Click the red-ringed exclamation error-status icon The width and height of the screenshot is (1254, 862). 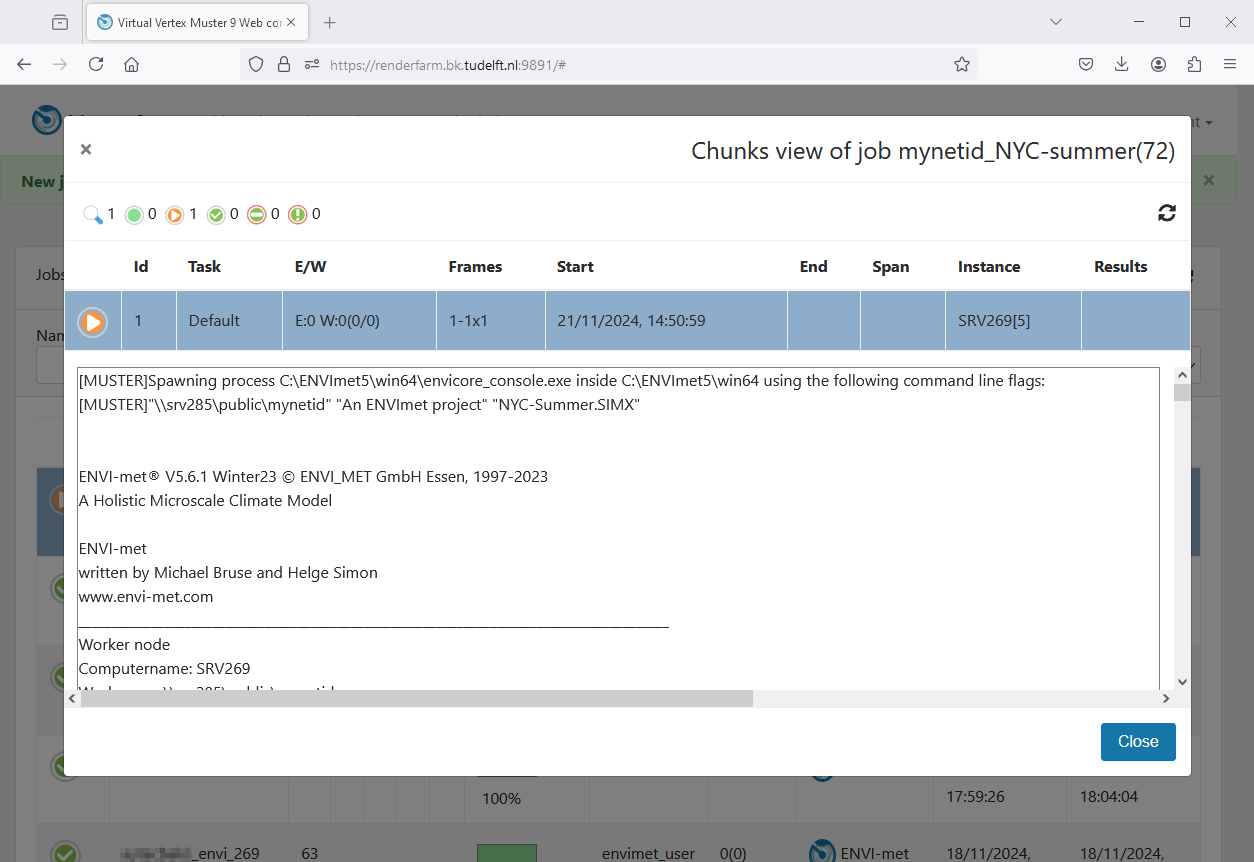coord(298,214)
